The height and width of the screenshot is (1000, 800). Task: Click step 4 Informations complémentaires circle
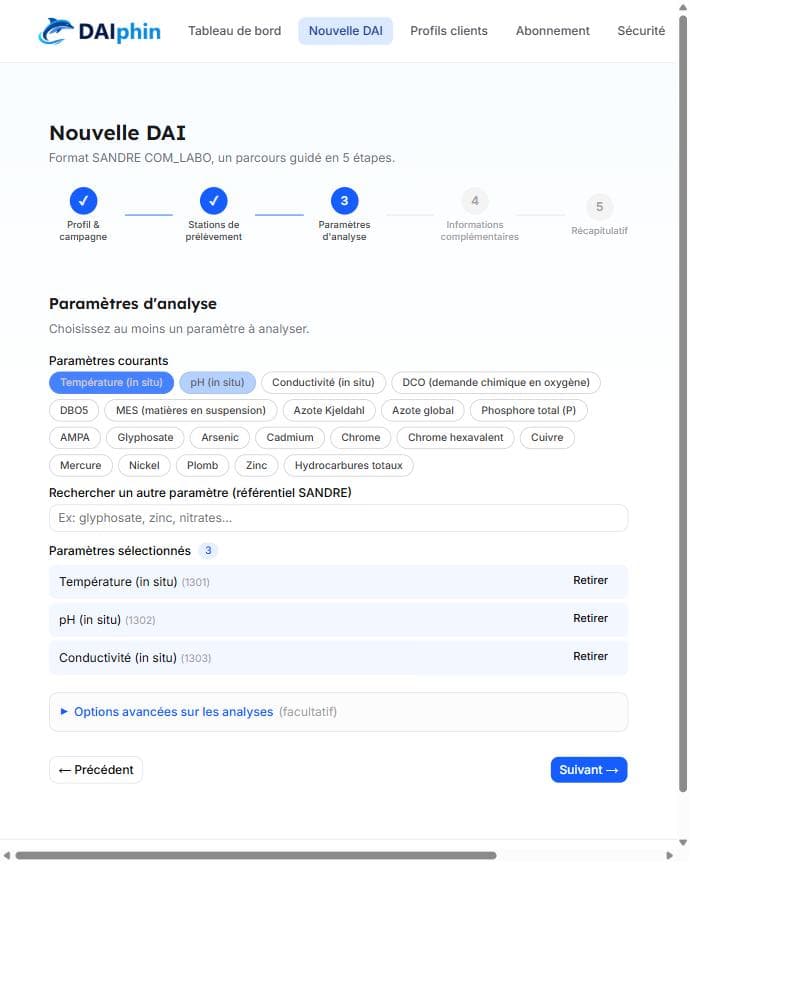[x=475, y=201]
